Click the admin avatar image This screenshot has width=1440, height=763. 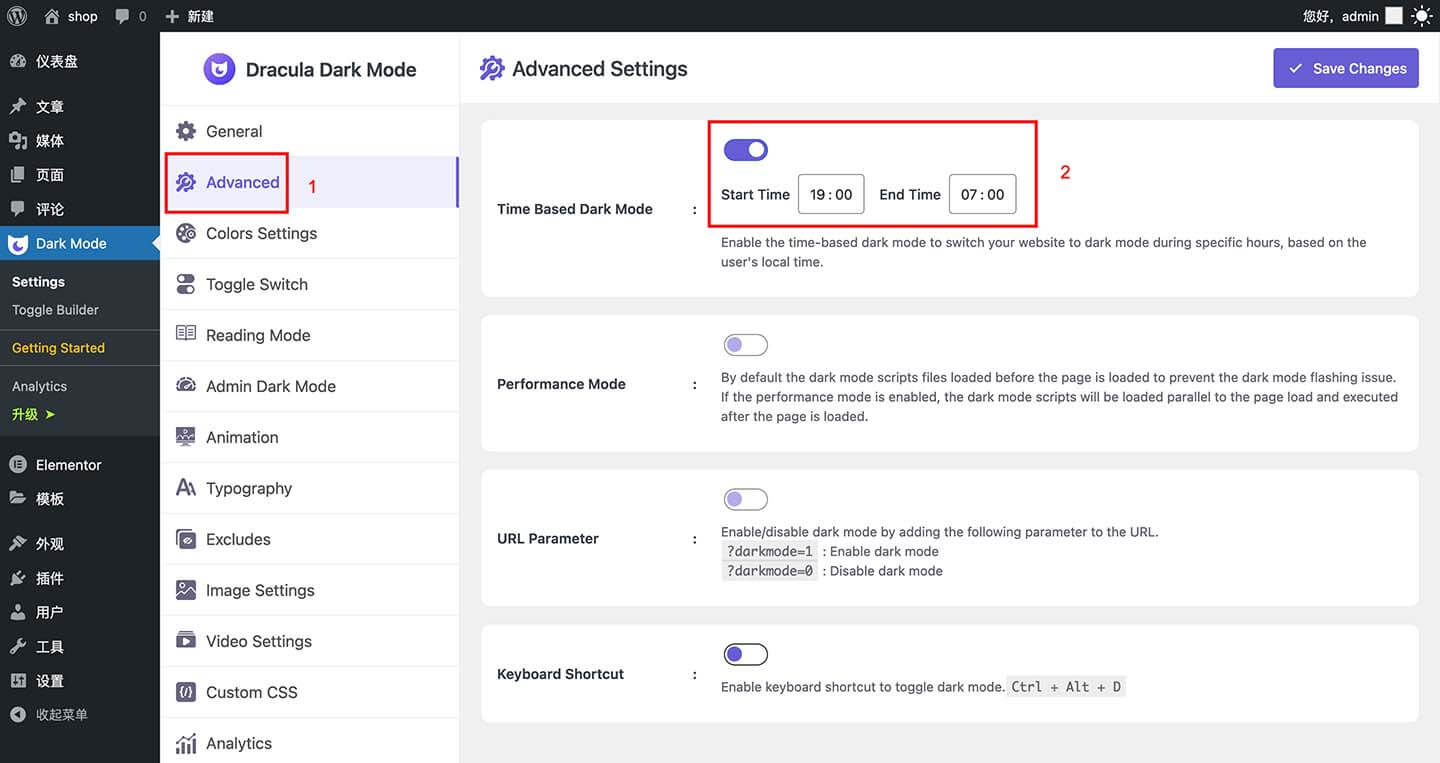1394,16
